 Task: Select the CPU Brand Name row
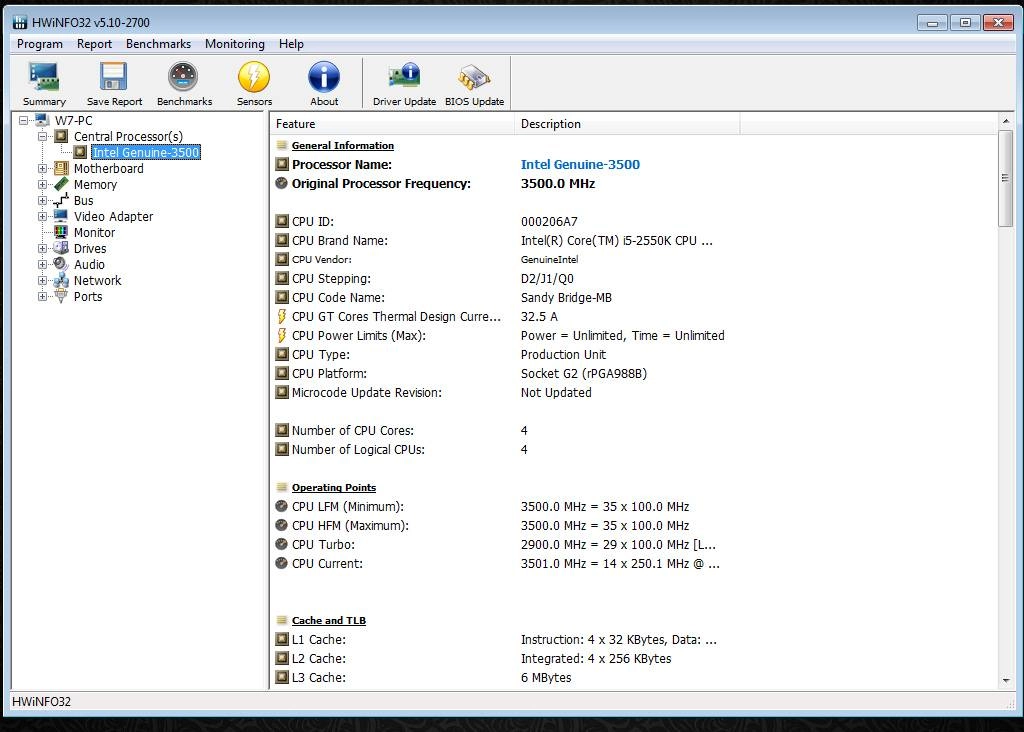pos(633,240)
